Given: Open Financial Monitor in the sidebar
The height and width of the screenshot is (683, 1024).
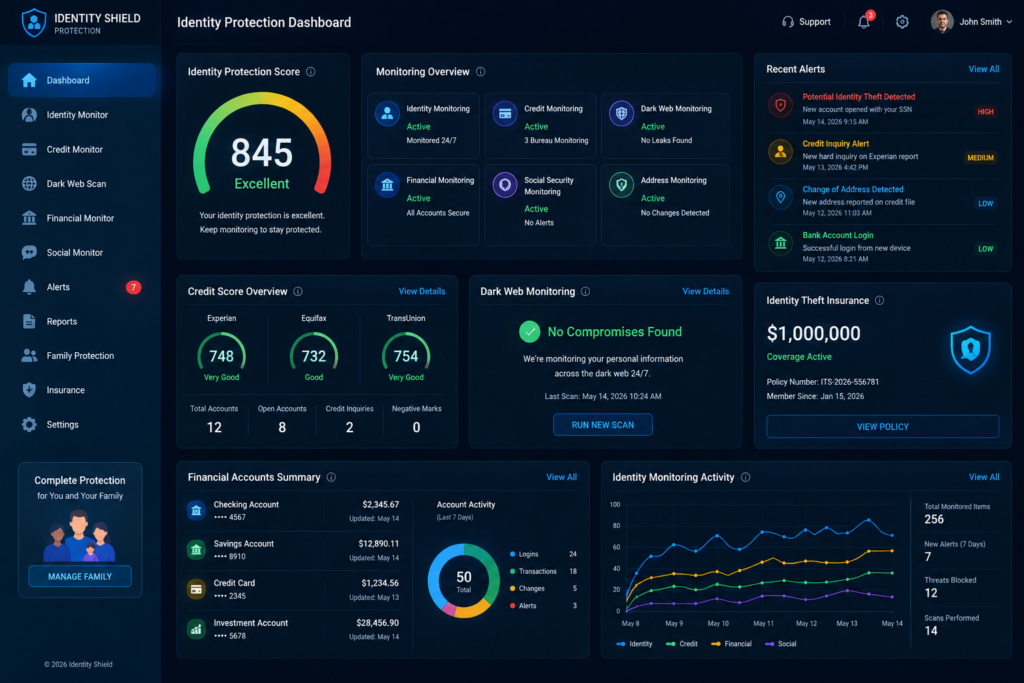Looking at the screenshot, I should pyautogui.click(x=82, y=218).
